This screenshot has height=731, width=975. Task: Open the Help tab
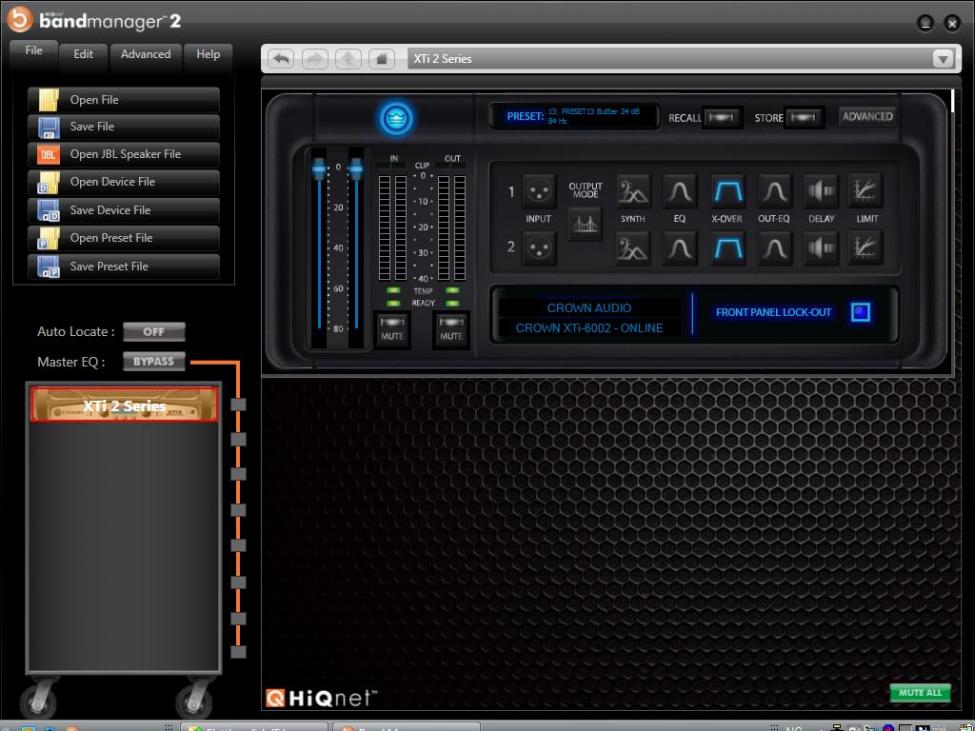tap(208, 54)
